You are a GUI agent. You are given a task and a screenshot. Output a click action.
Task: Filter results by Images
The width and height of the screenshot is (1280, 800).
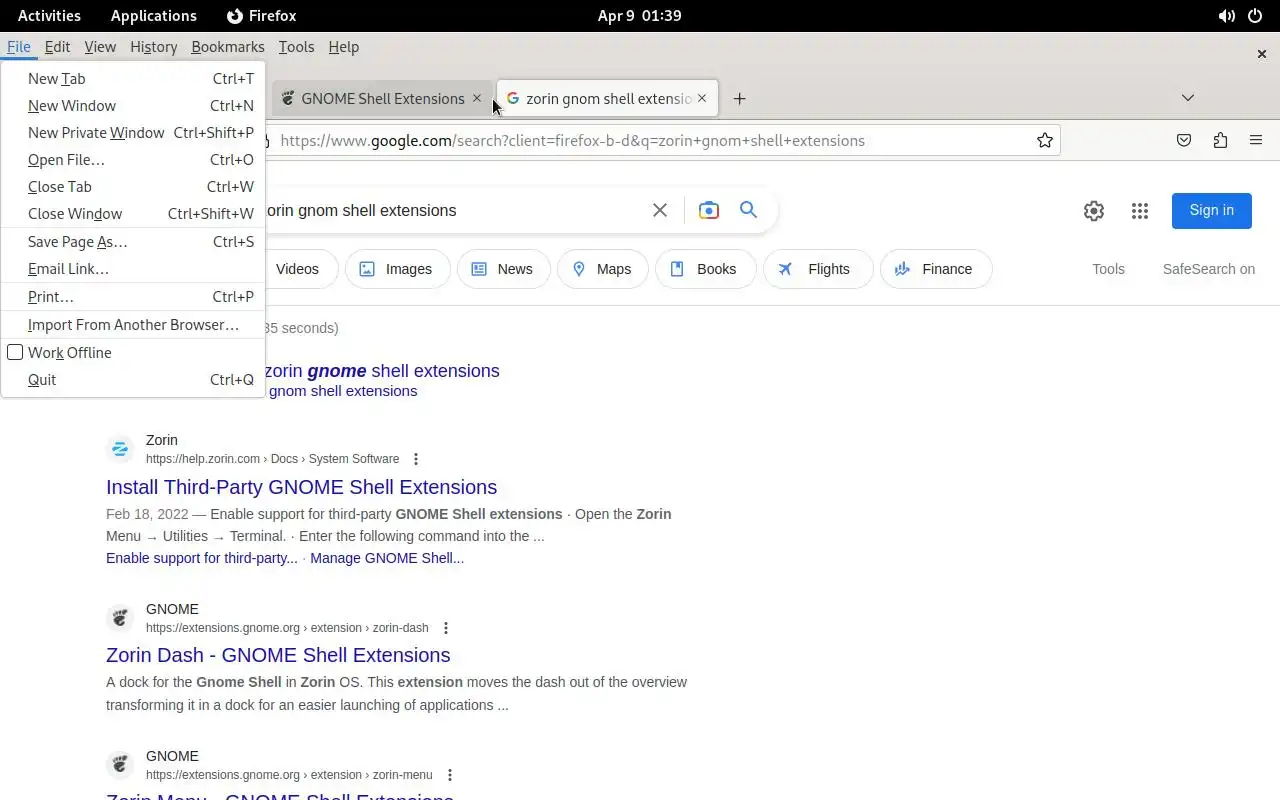(x=397, y=269)
